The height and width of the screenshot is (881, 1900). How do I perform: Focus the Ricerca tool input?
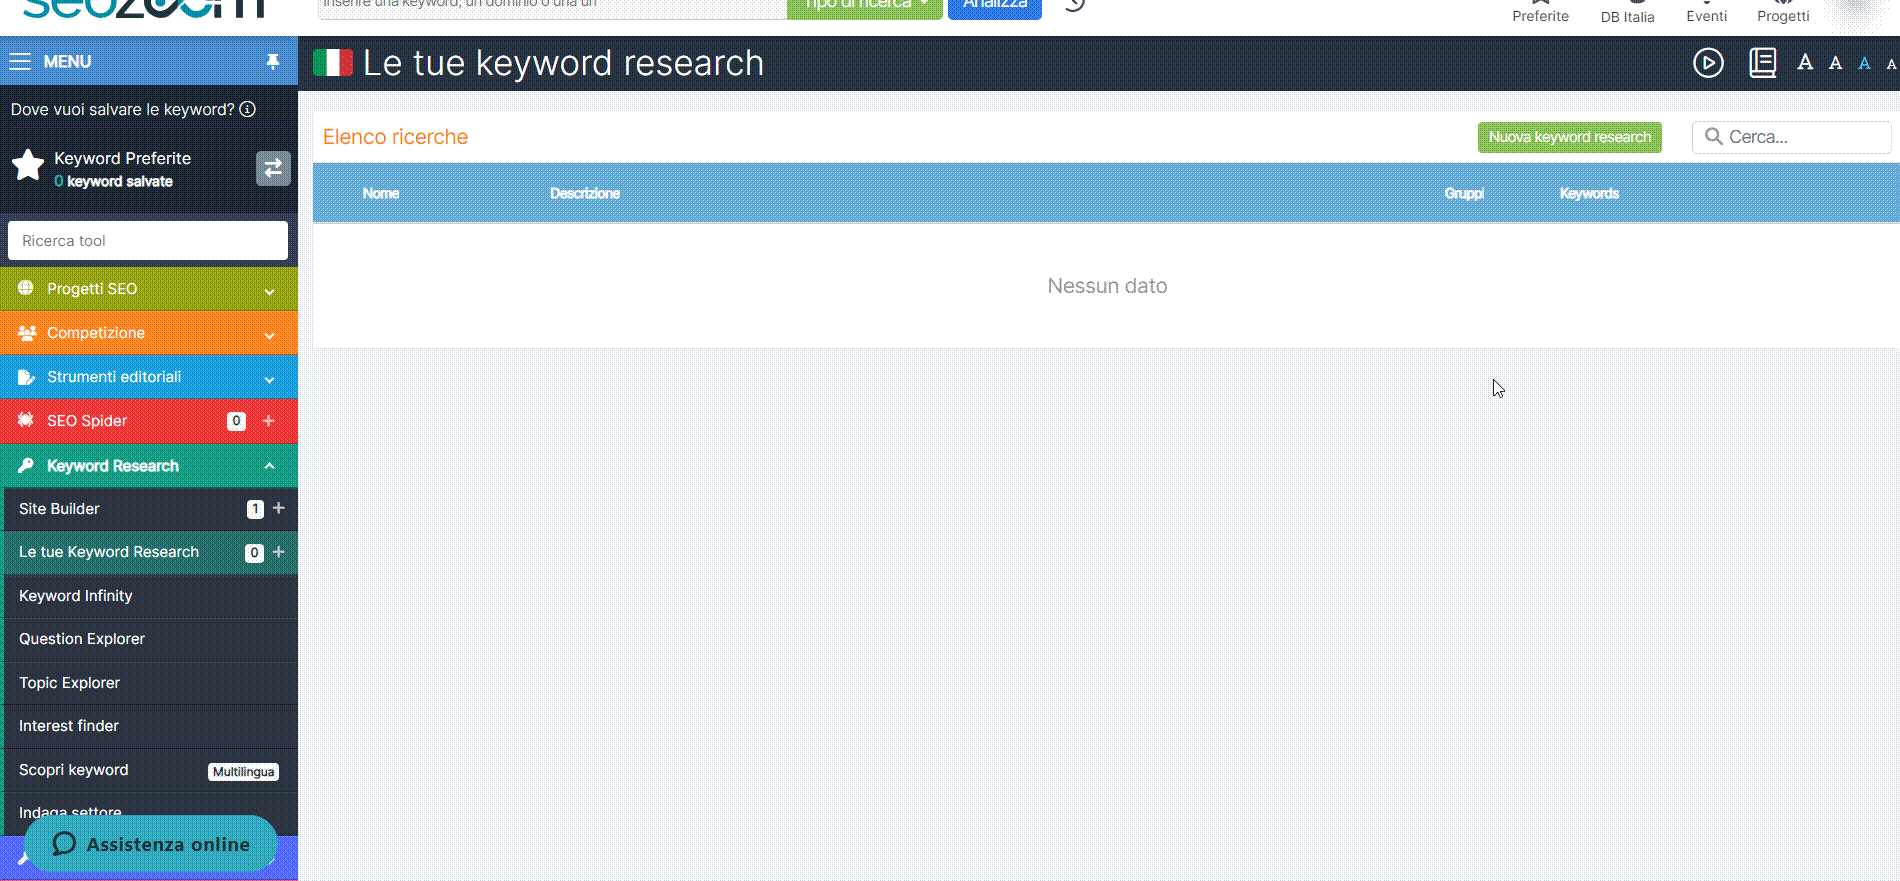[148, 241]
